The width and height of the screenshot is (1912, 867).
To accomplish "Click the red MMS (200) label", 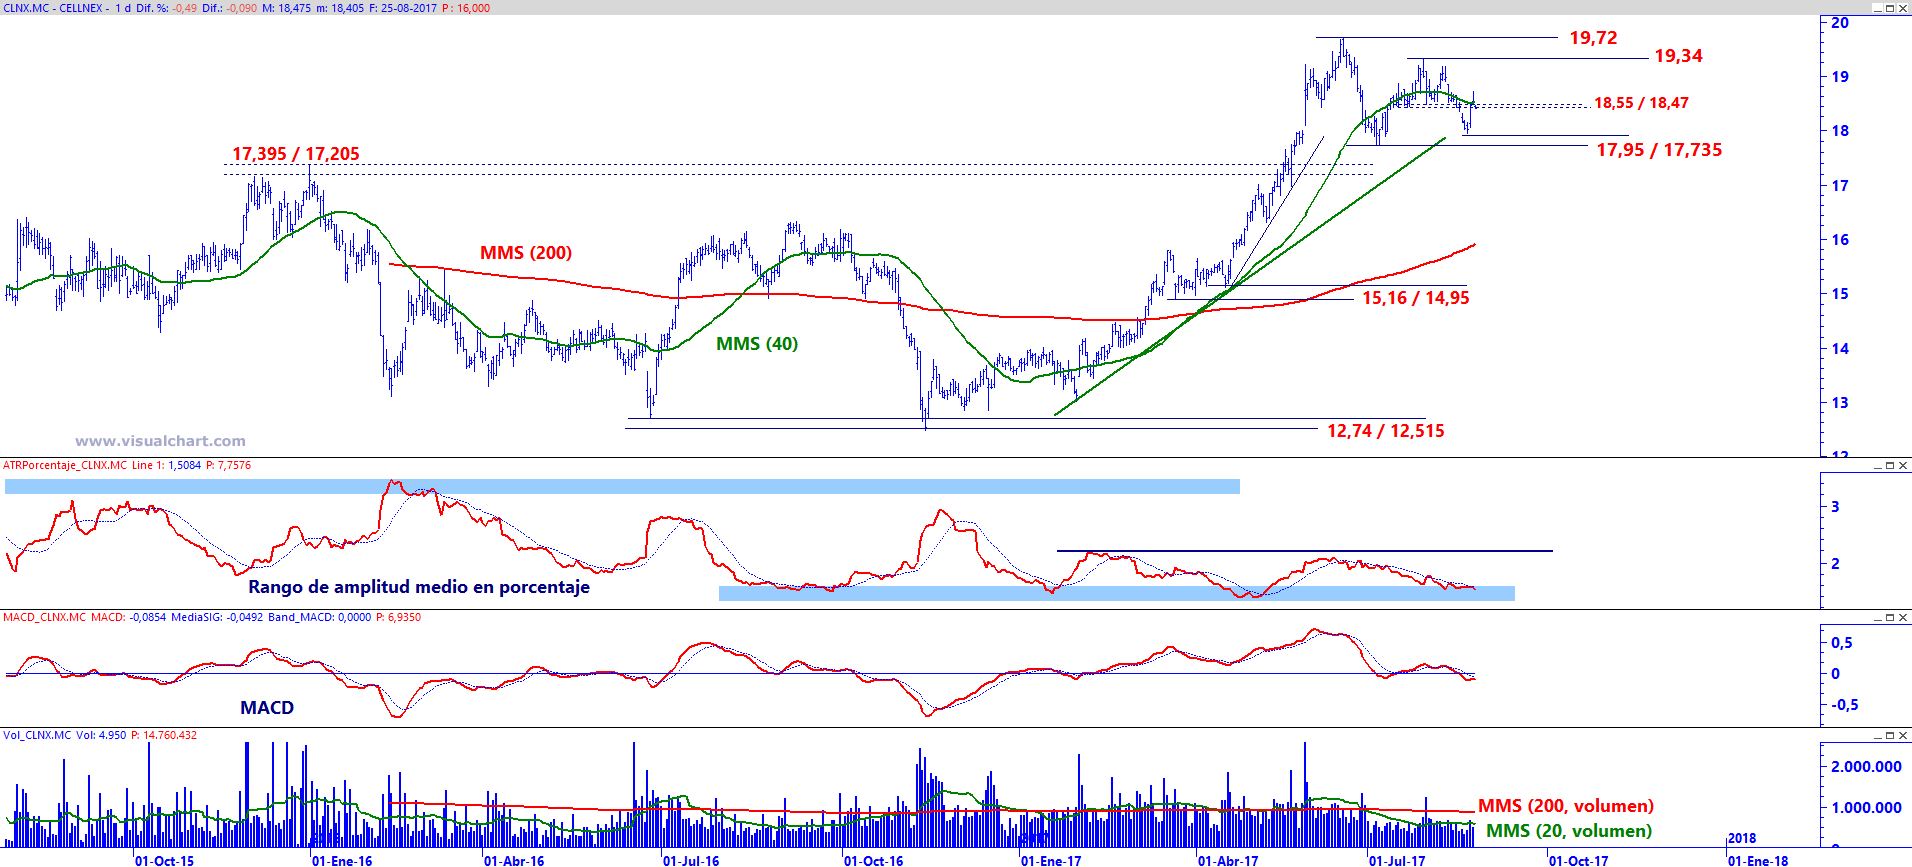I will click(526, 253).
